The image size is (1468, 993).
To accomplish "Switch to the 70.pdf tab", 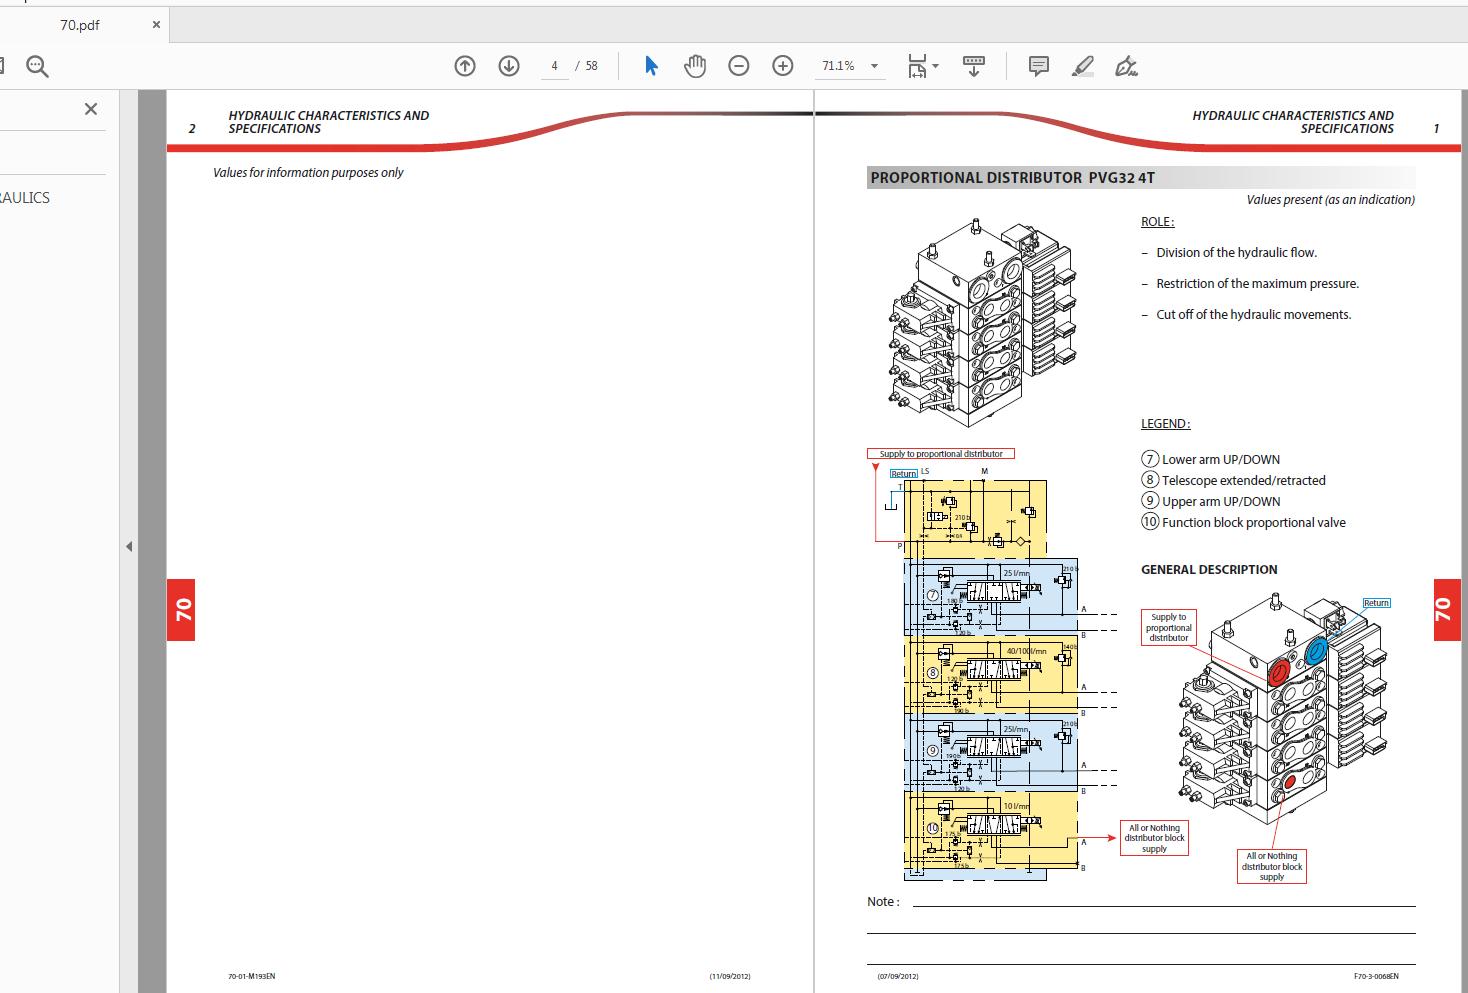I will pyautogui.click(x=80, y=24).
